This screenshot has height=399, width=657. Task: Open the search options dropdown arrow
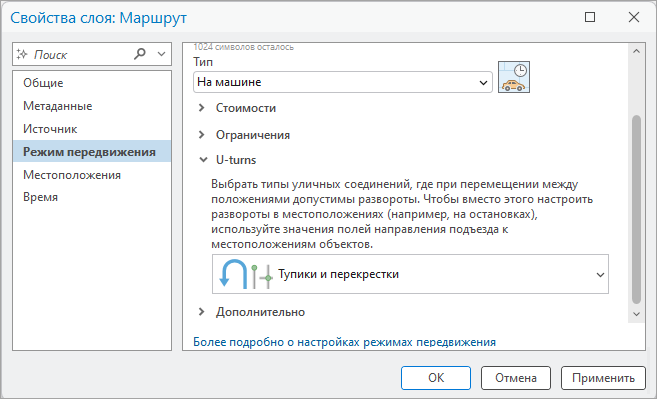161,54
